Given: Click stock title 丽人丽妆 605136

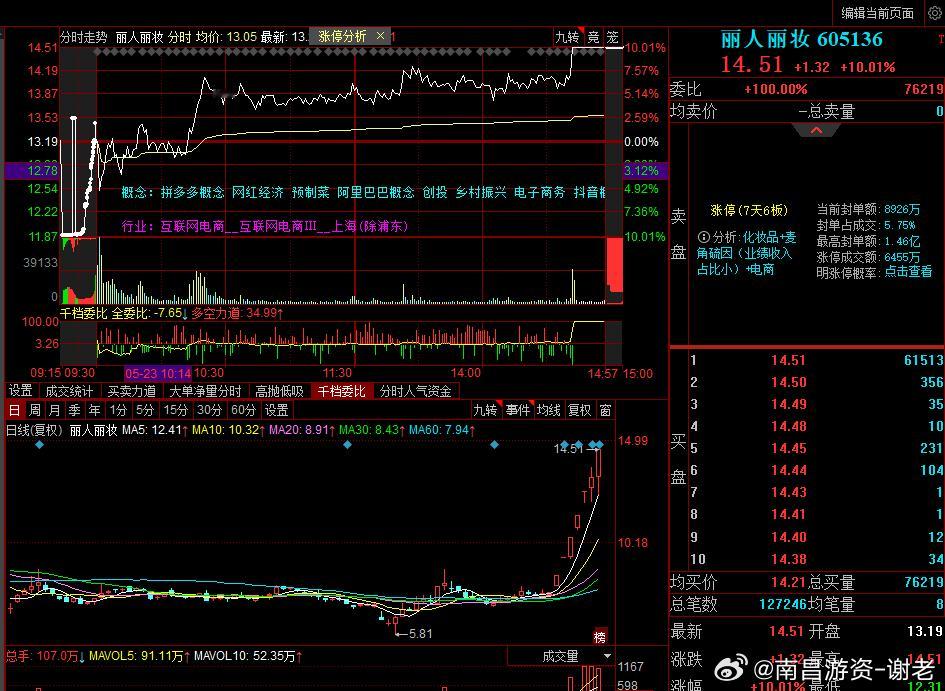Looking at the screenshot, I should pos(802,40).
